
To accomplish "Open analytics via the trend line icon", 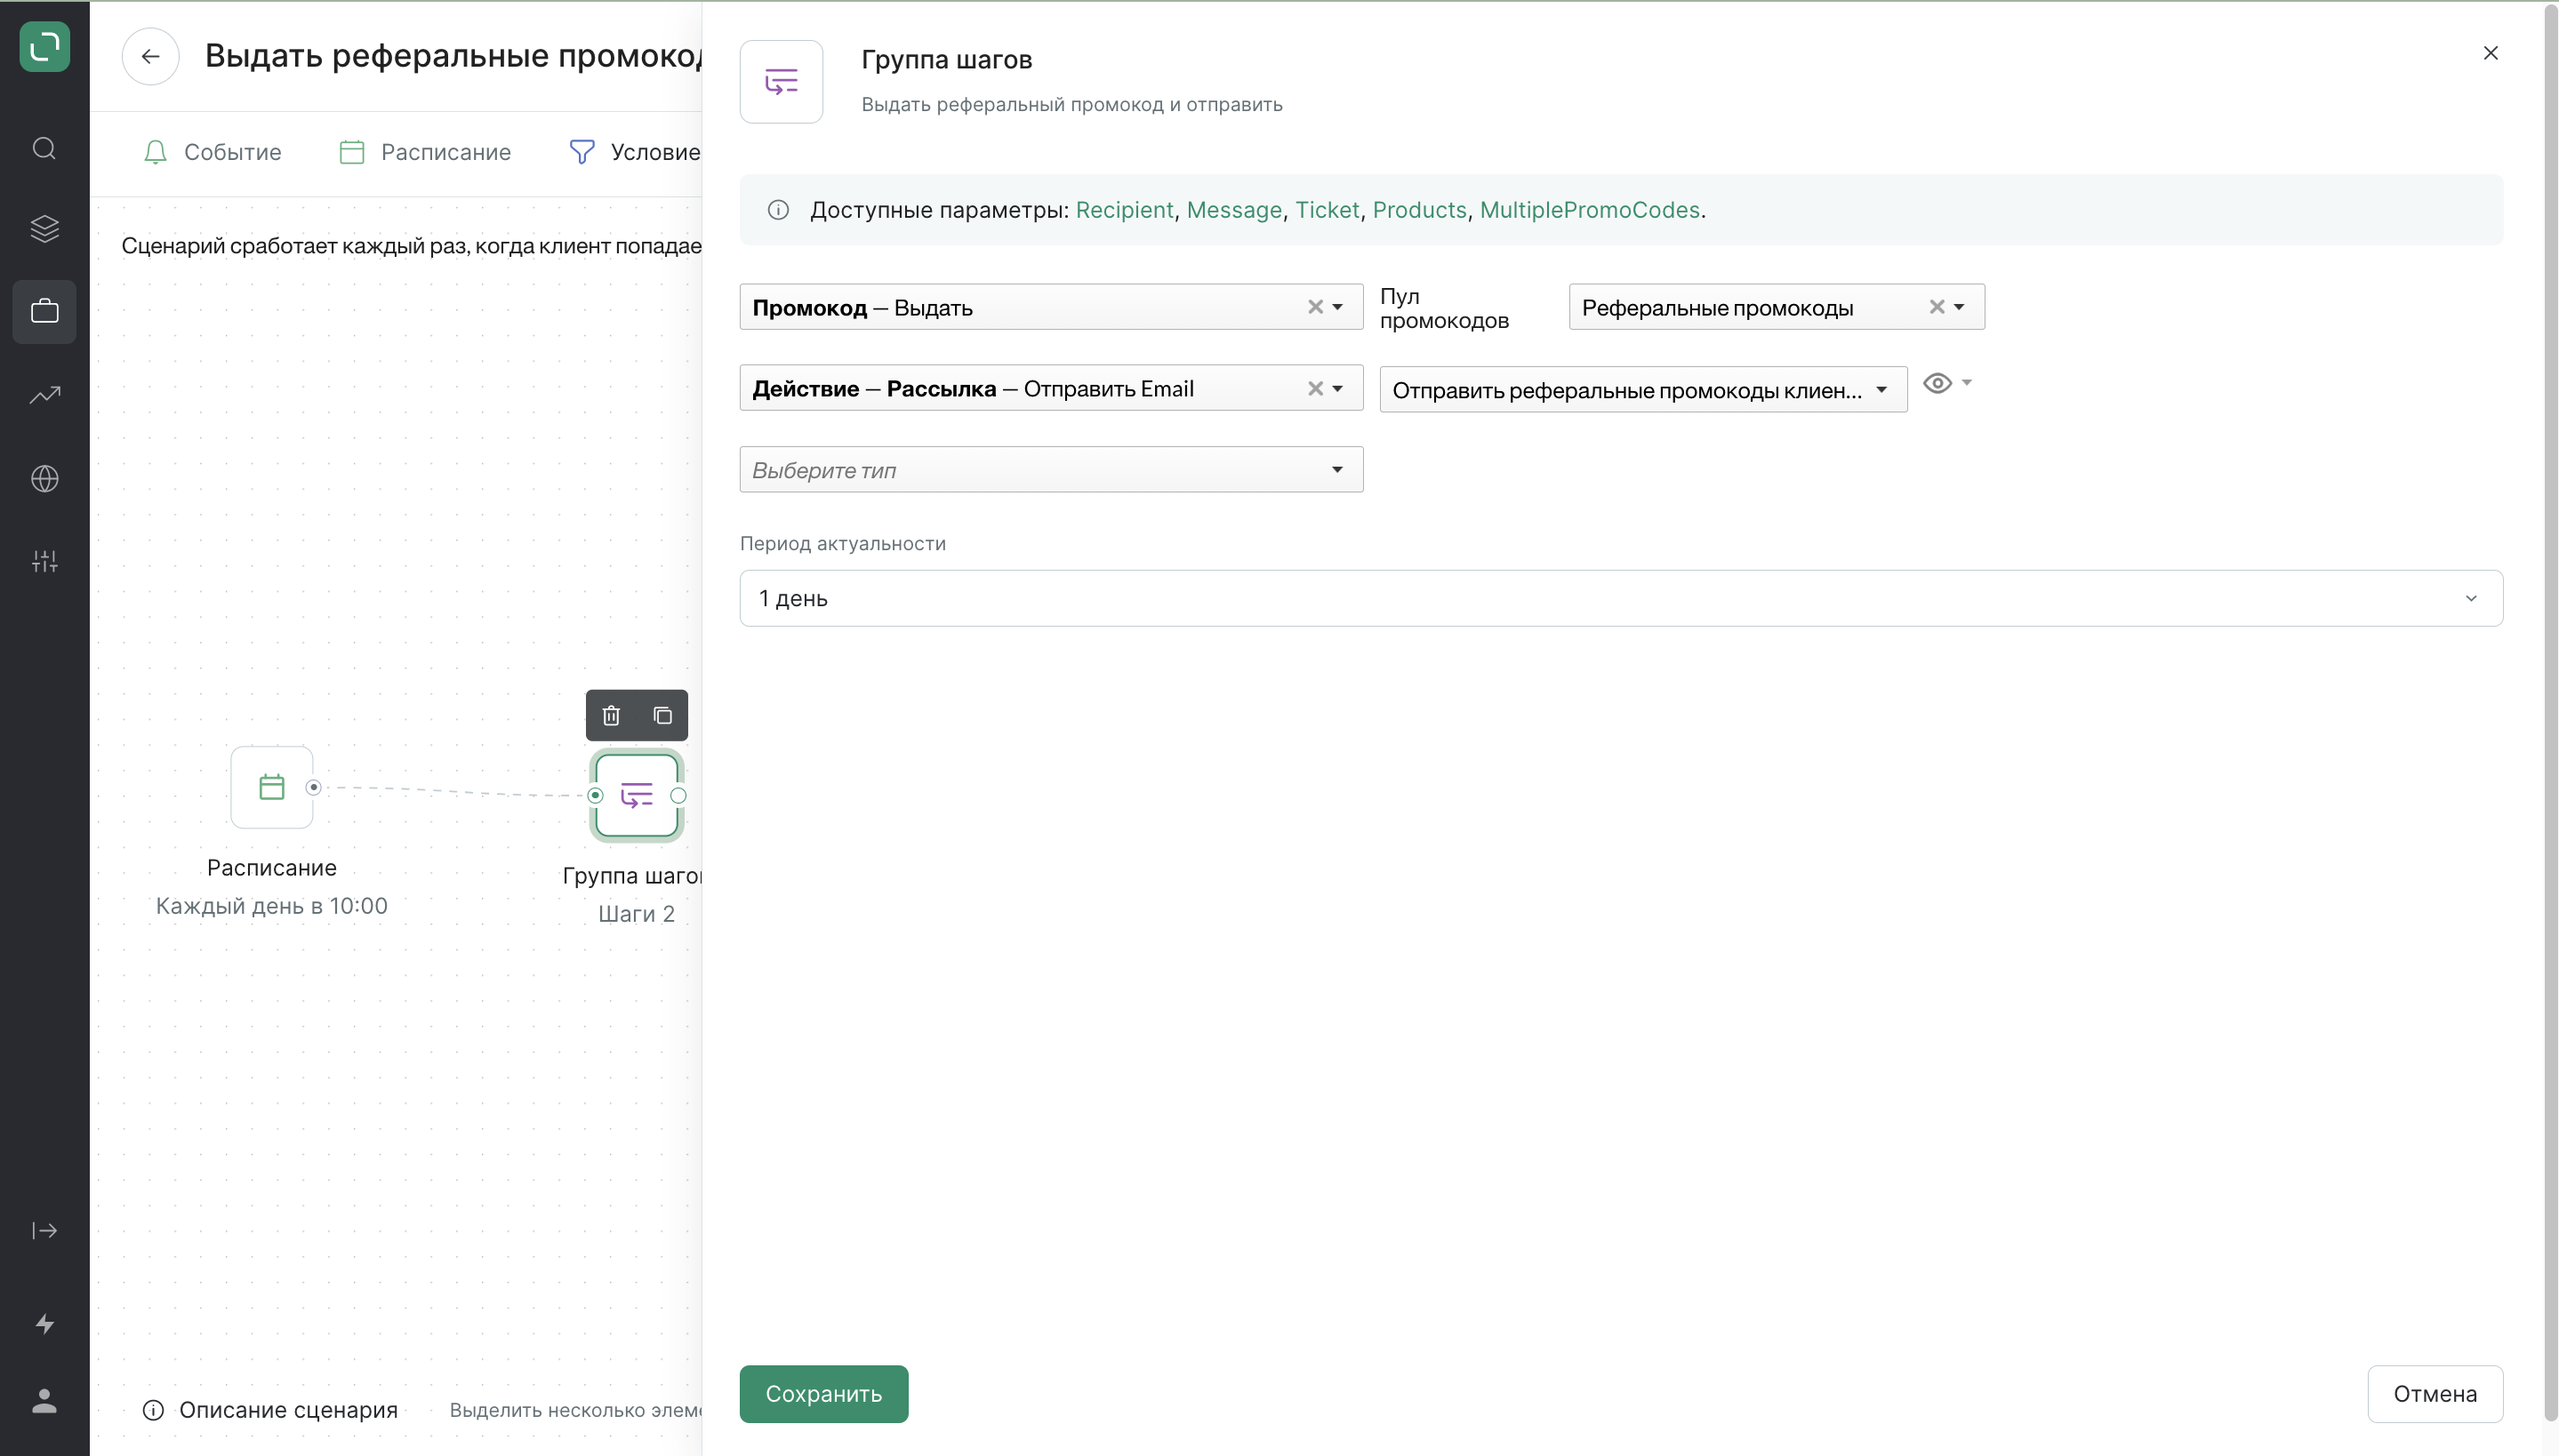I will click(x=44, y=395).
